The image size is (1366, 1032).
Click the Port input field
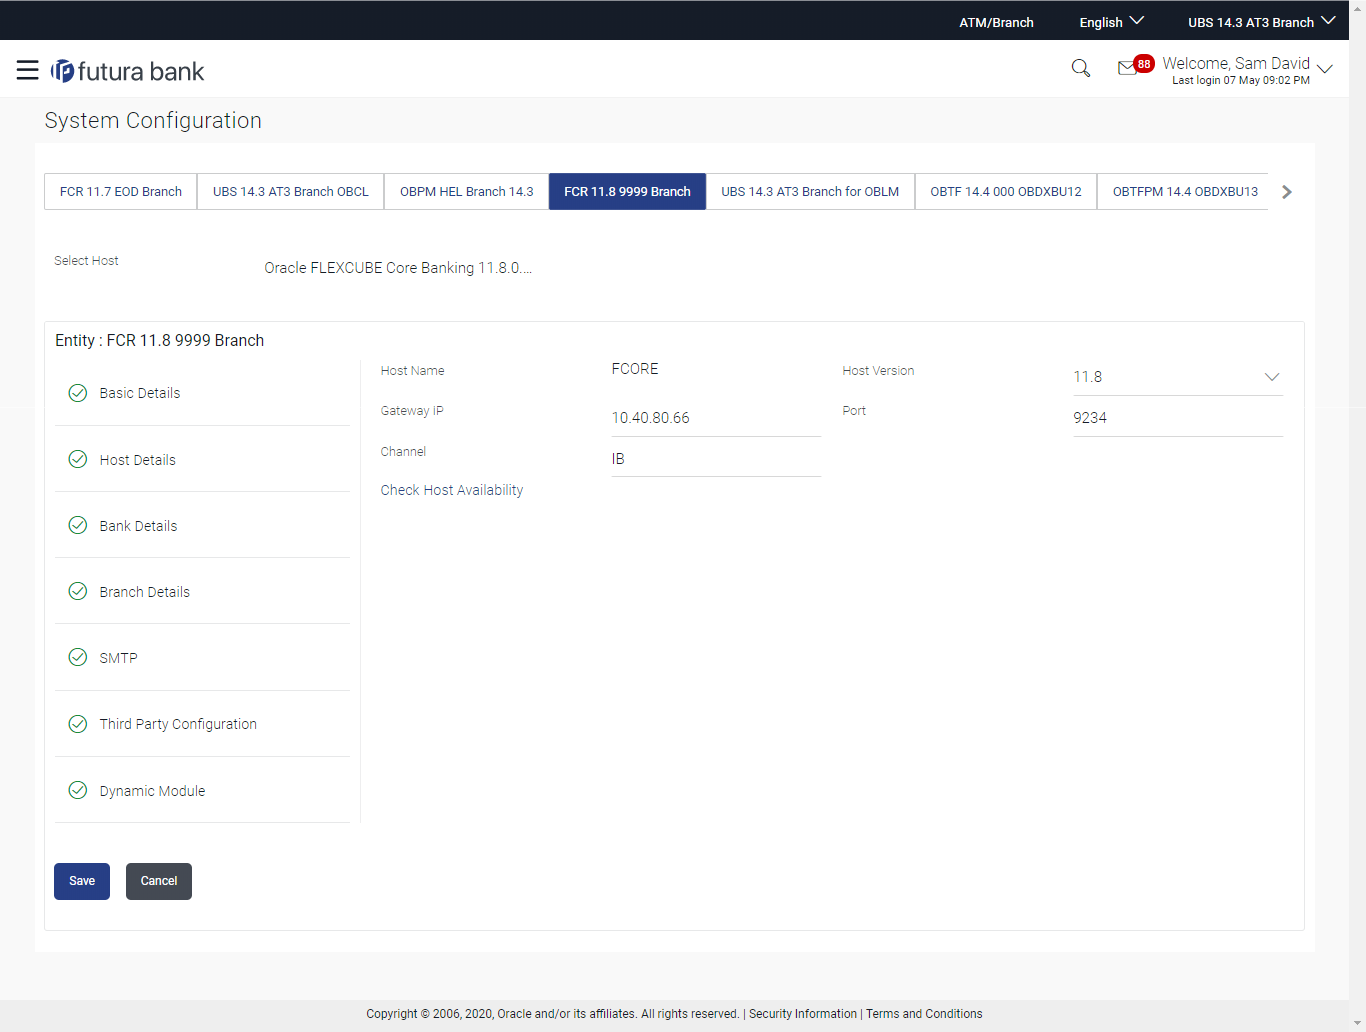point(1177,418)
